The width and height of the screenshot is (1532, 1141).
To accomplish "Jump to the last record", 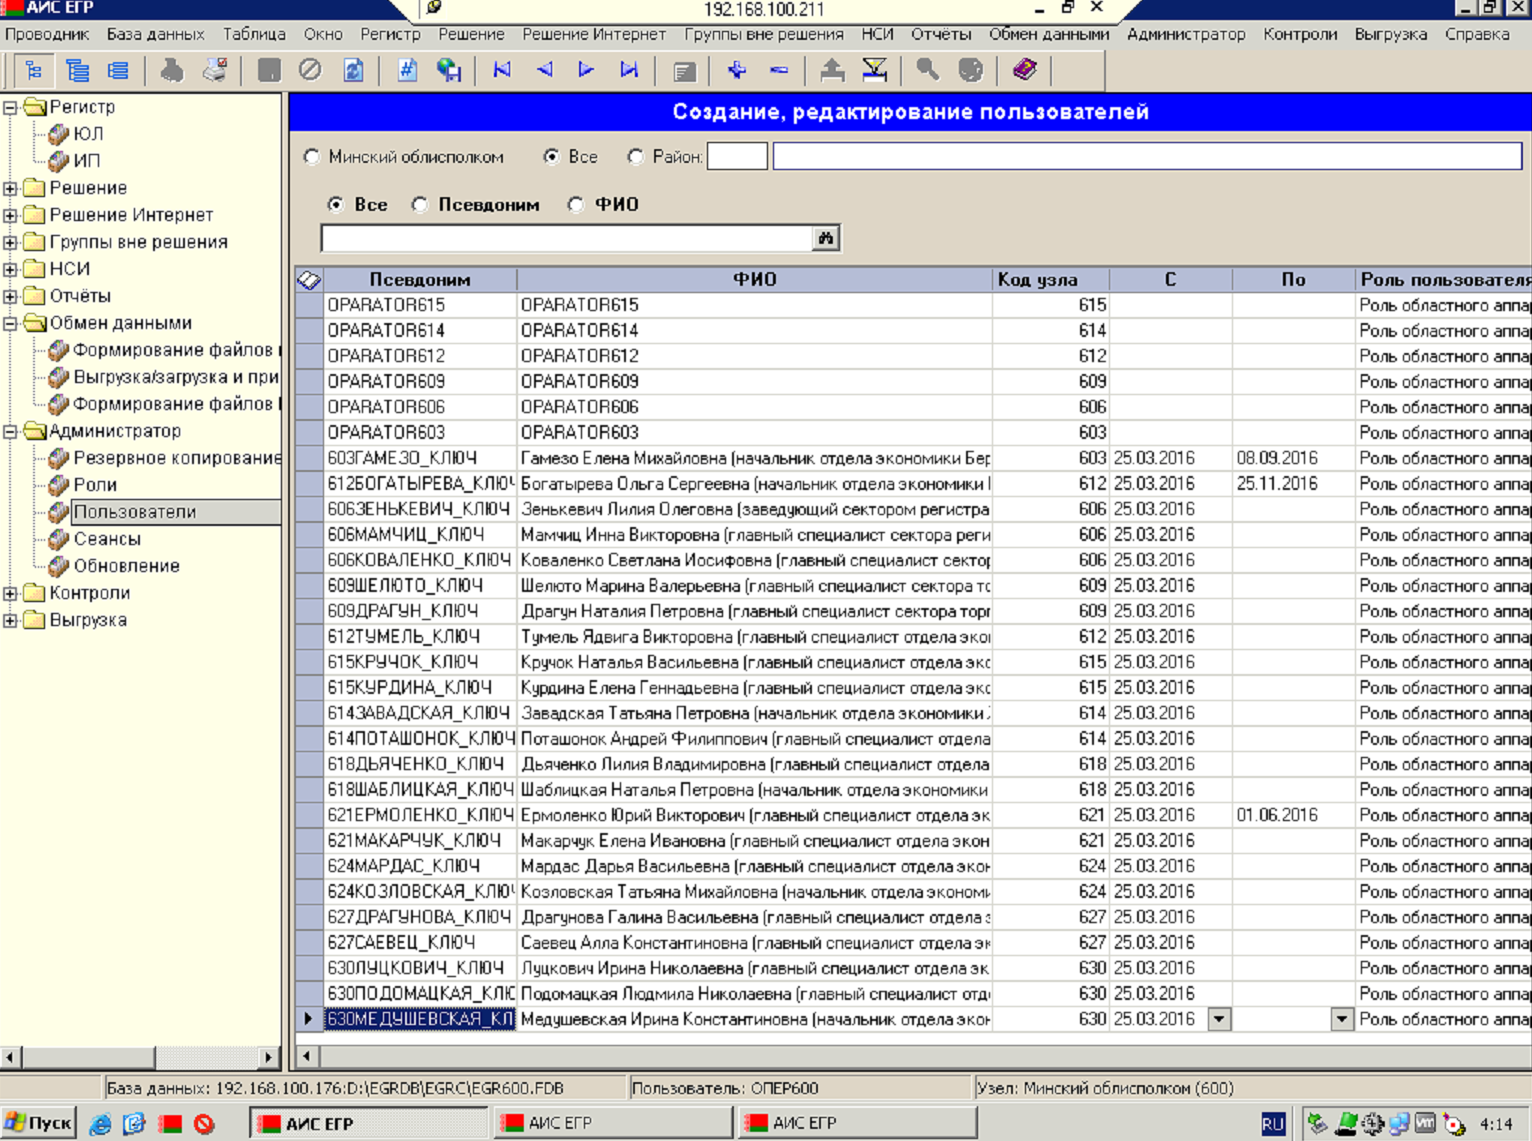I will (x=629, y=70).
